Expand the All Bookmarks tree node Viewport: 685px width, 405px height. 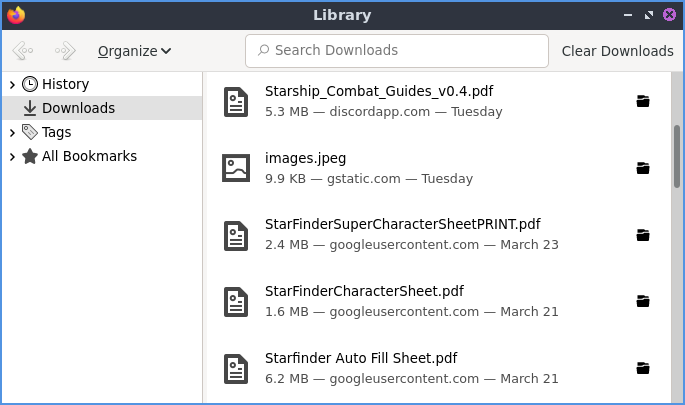point(11,157)
